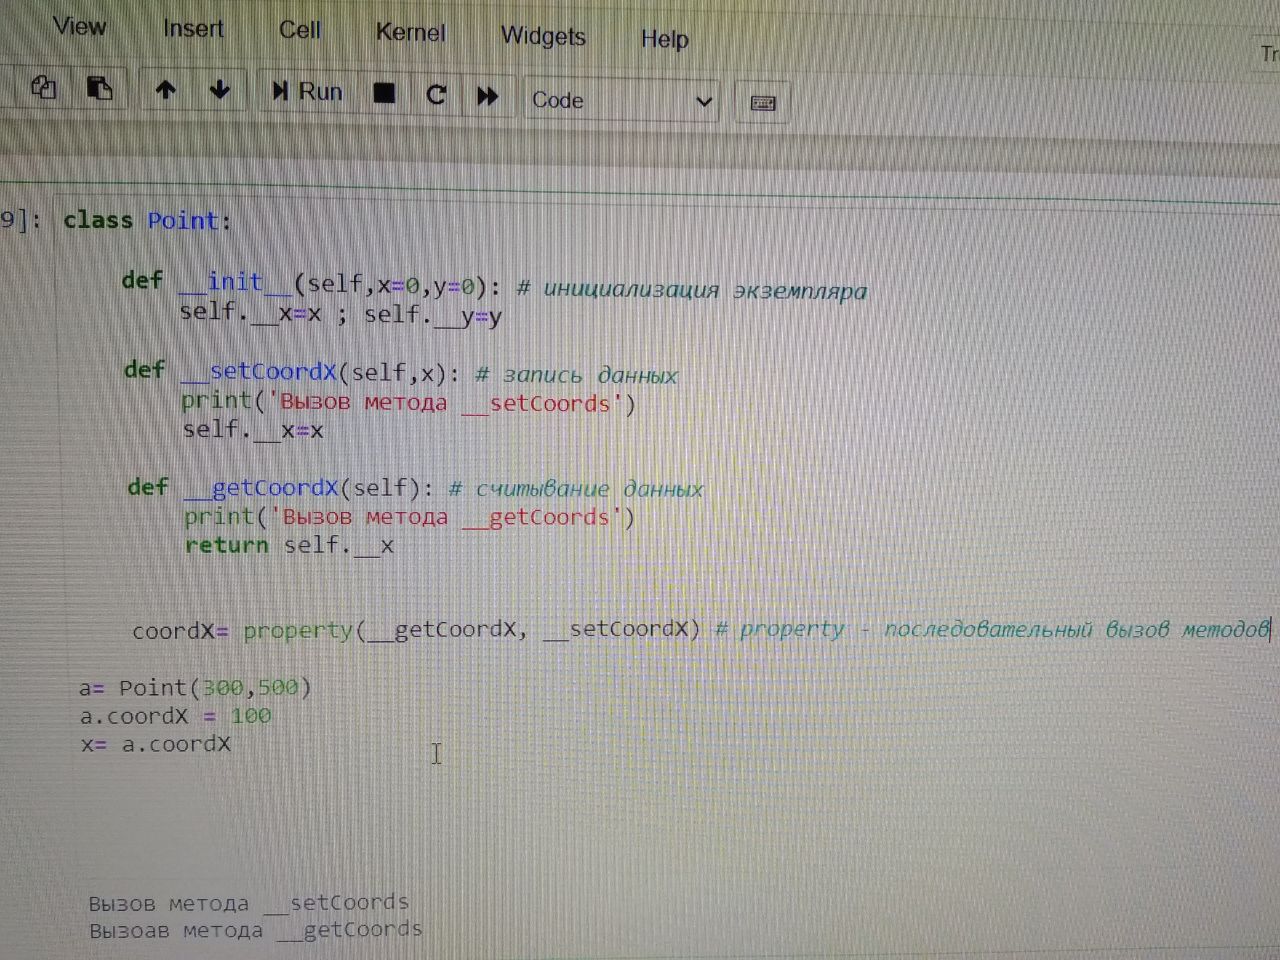Viewport: 1280px width, 960px height.
Task: Open the Insert menu
Action: 193,28
